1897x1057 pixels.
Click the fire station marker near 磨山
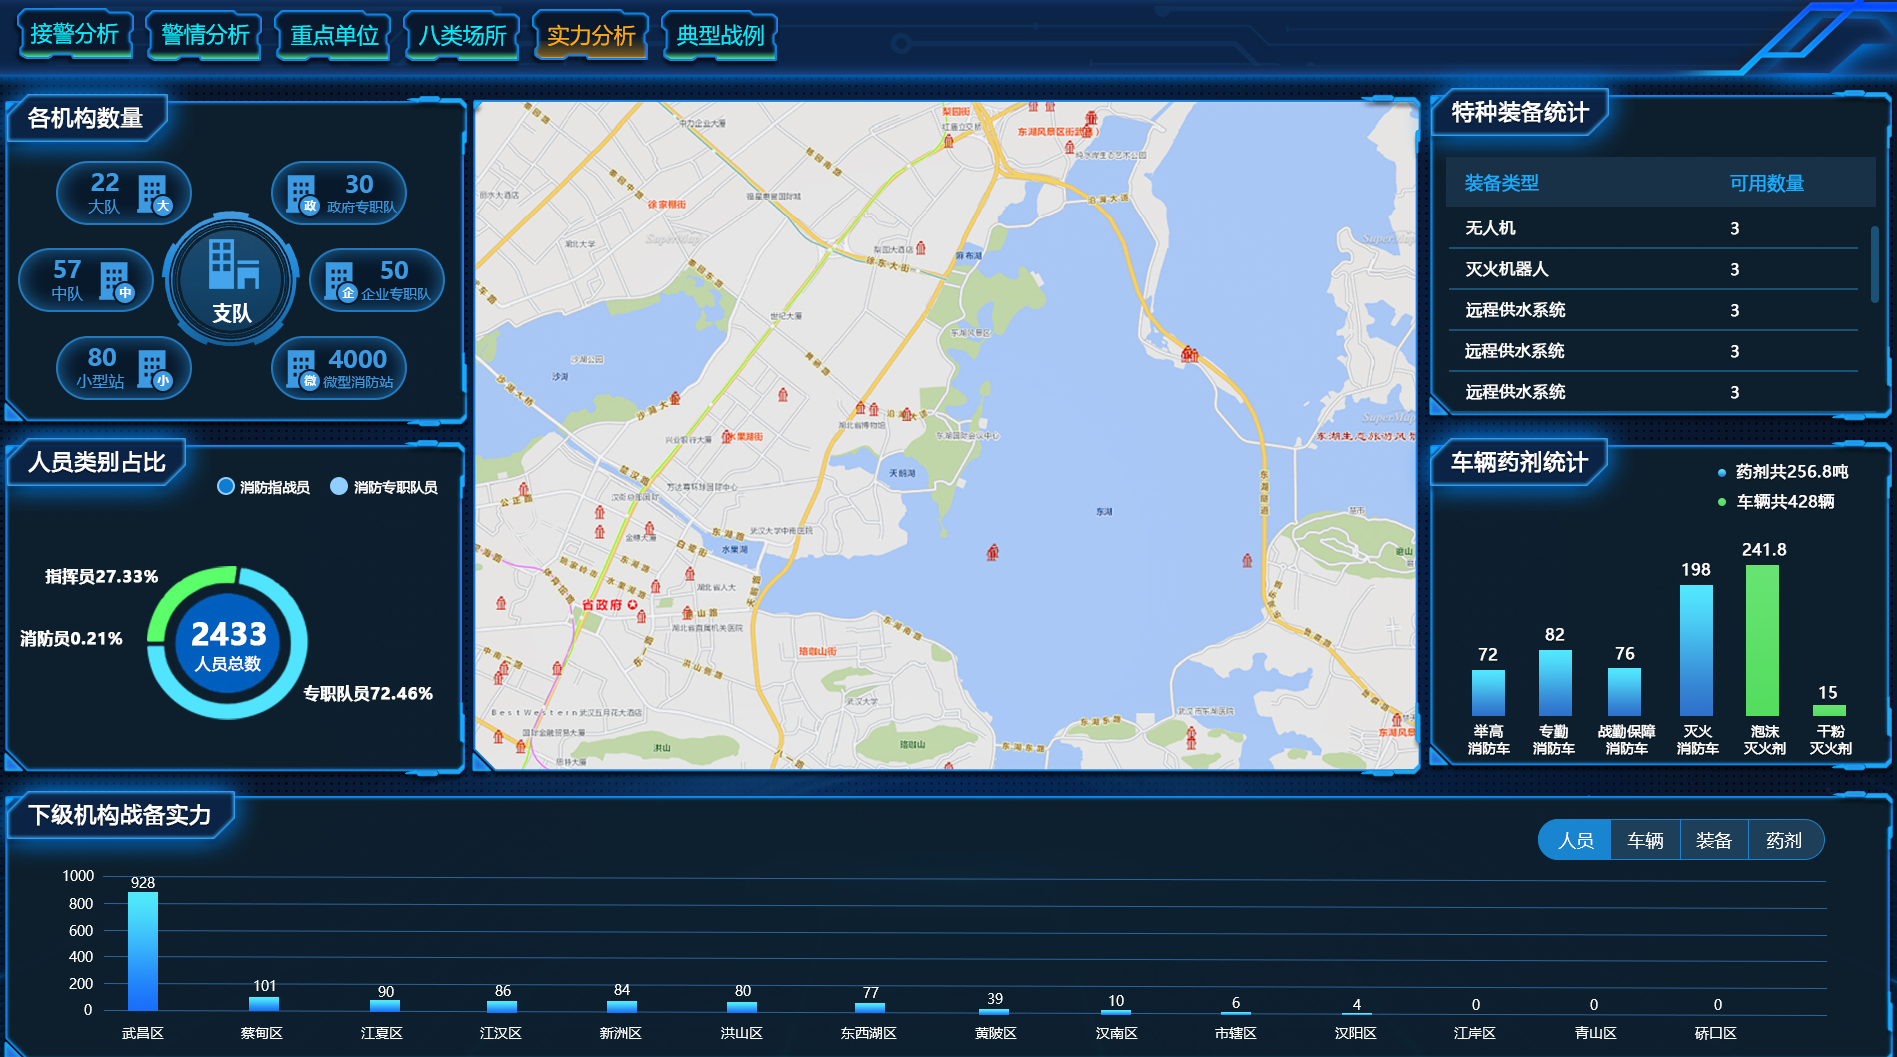pos(1246,560)
